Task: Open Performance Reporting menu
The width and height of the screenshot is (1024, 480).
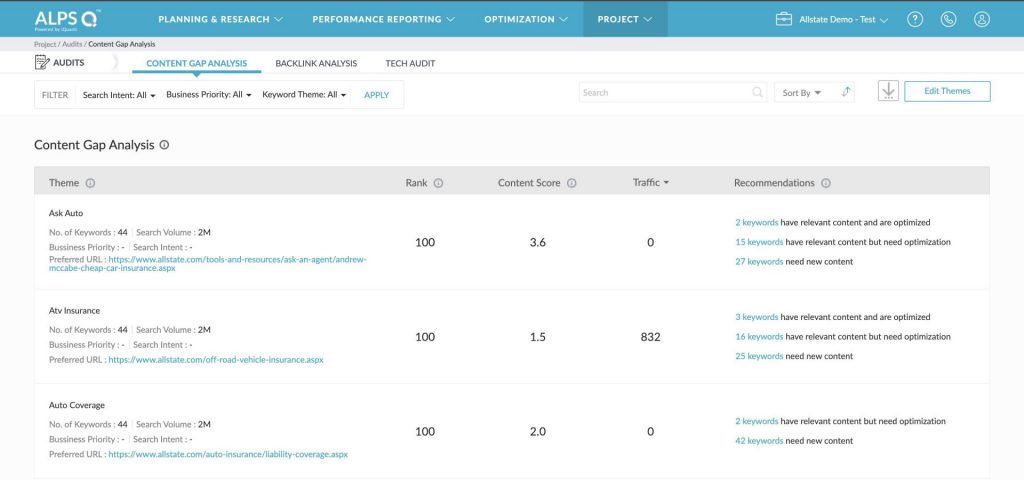Action: click(383, 19)
